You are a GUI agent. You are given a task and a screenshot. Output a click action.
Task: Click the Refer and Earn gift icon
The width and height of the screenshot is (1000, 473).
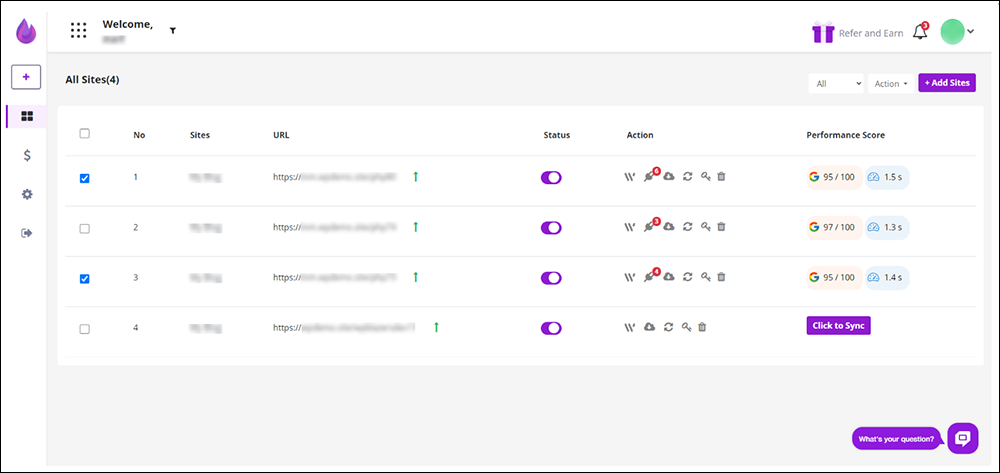[x=823, y=32]
